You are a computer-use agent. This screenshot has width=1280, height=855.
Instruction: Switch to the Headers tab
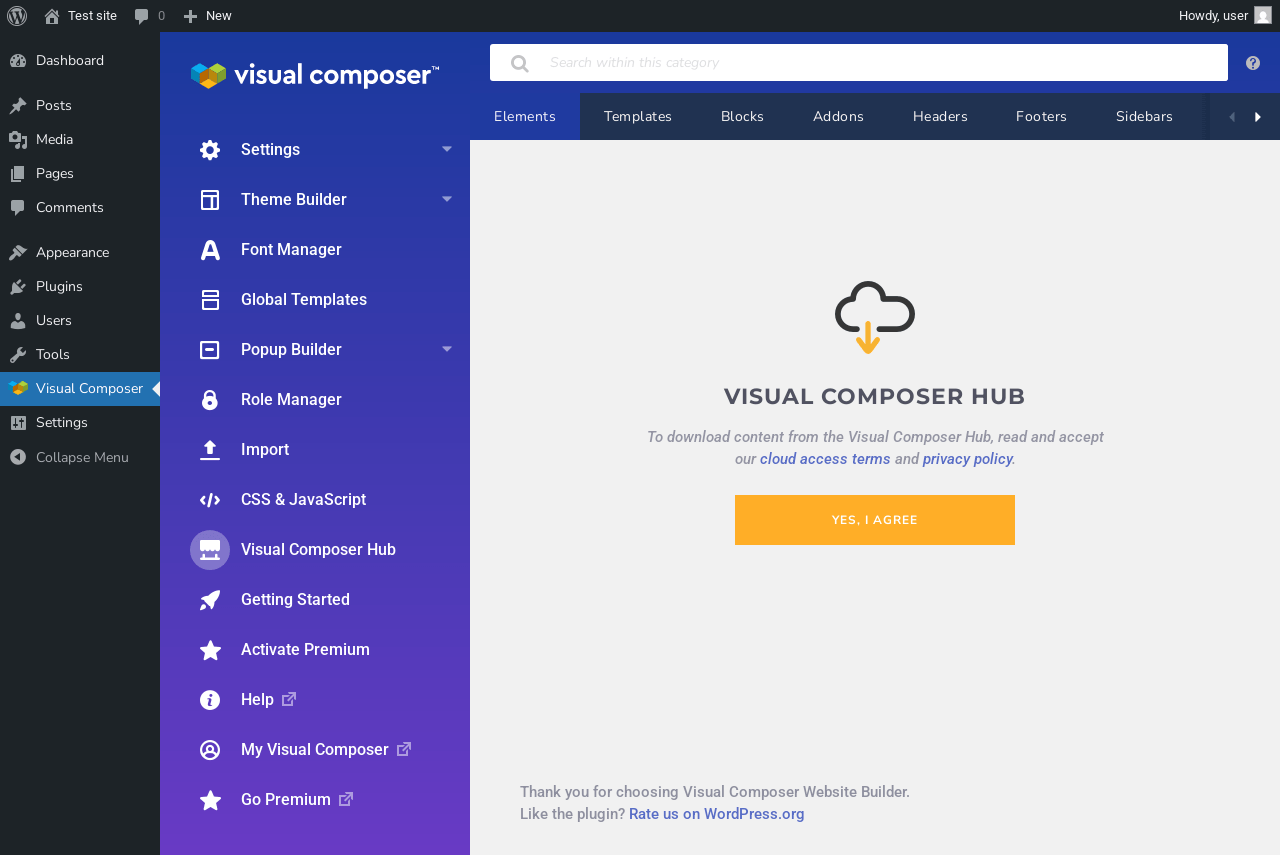(x=940, y=117)
